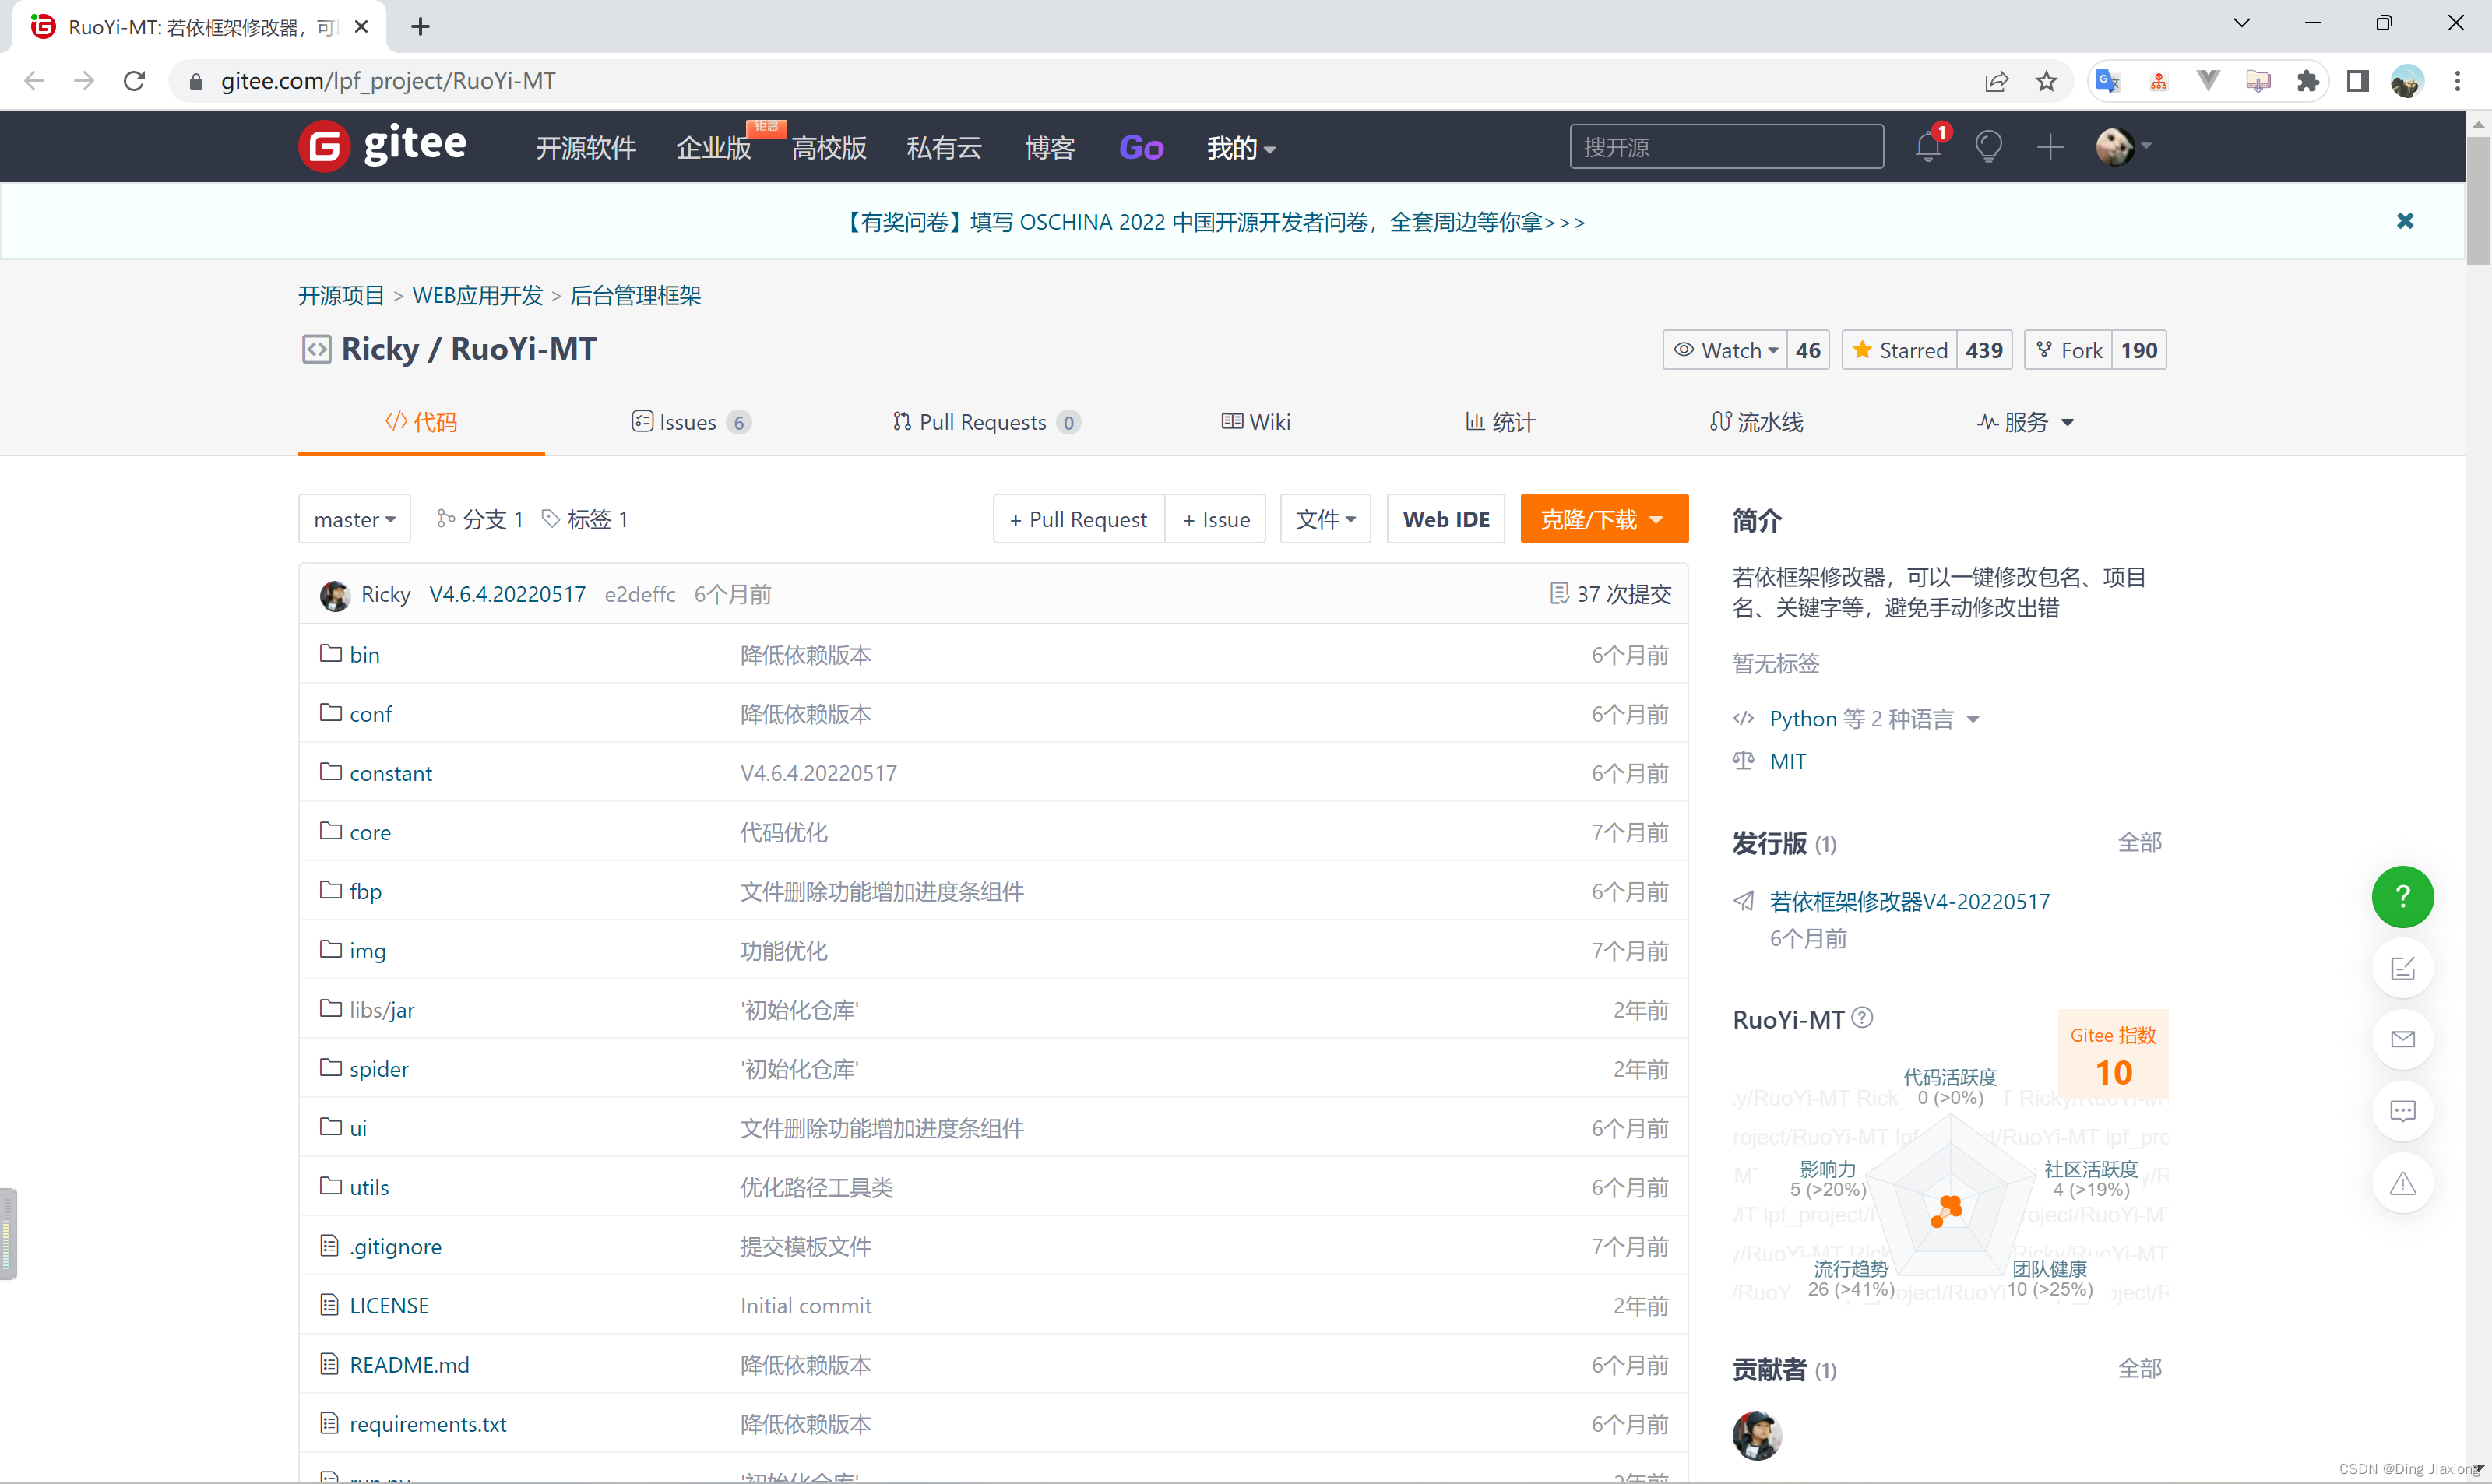Select the 代码 tab
Image resolution: width=2492 pixels, height=1484 pixels.
(x=421, y=422)
